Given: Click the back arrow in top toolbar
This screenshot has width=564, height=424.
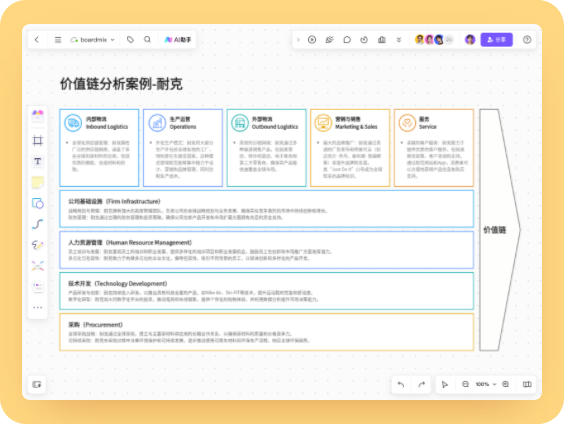Looking at the screenshot, I should pyautogui.click(x=37, y=40).
